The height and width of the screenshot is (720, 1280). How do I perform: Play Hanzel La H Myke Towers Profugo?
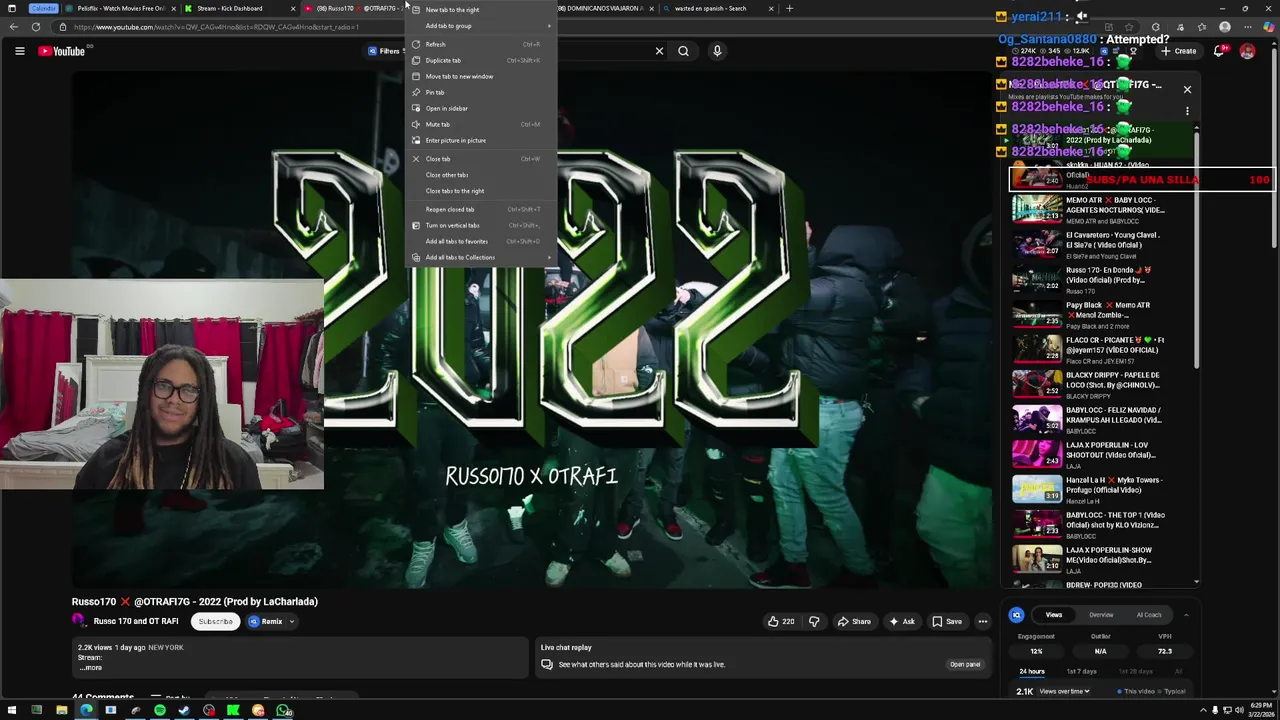tap(1100, 490)
